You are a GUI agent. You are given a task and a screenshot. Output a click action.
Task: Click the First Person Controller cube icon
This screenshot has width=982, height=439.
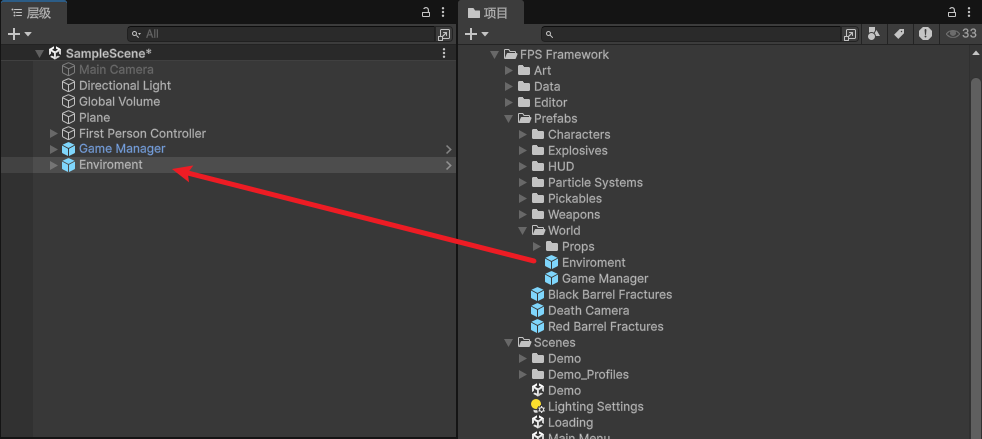tap(68, 133)
